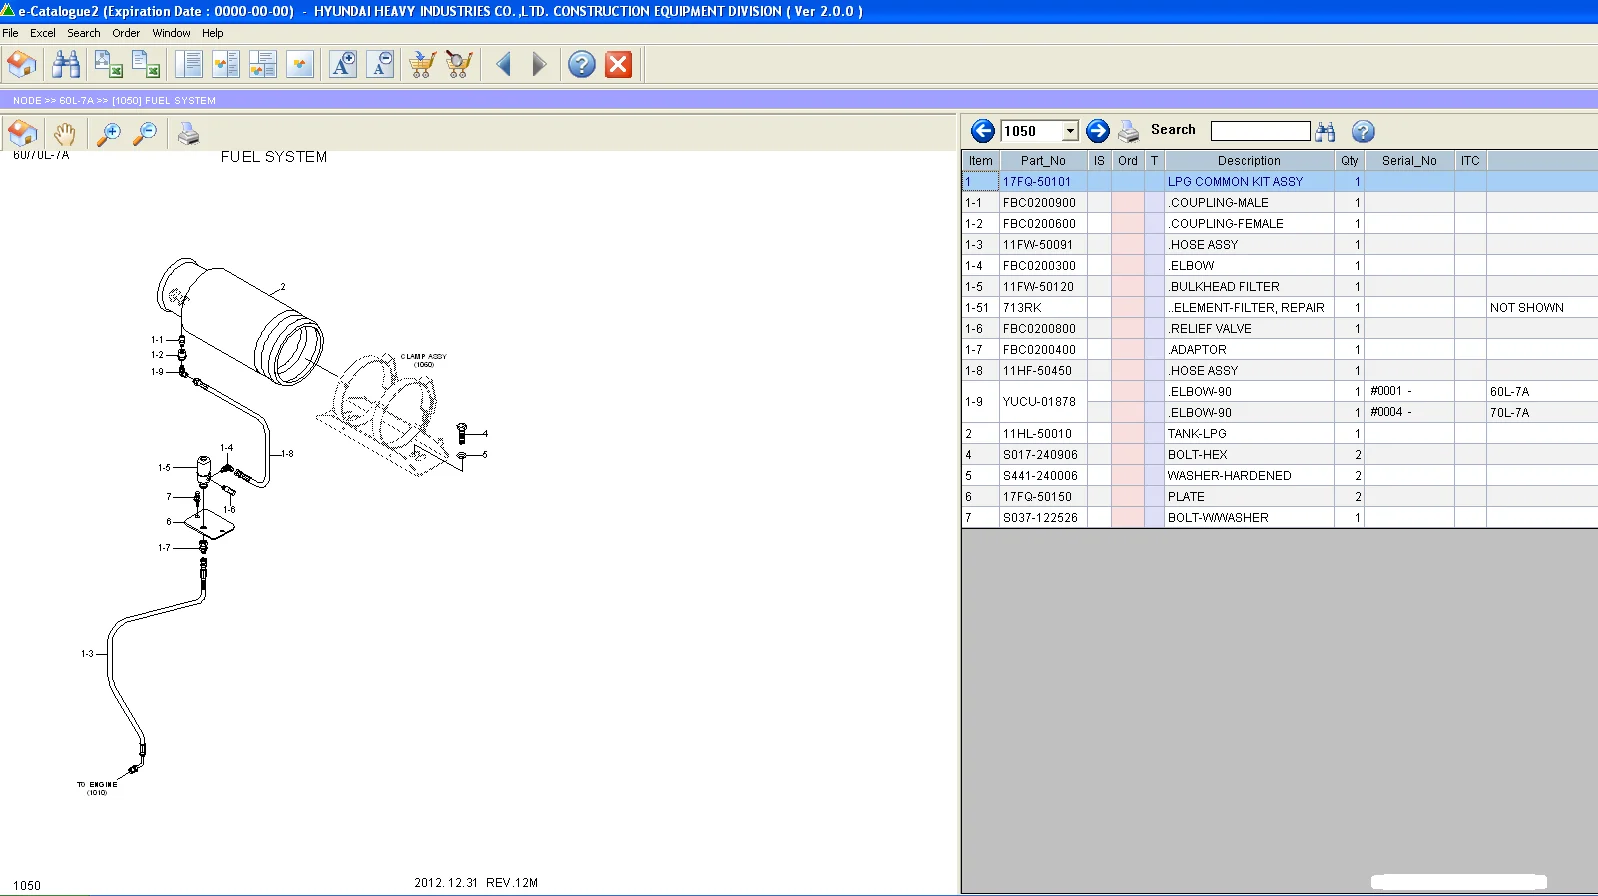Click the Part_No column header

tap(1043, 161)
